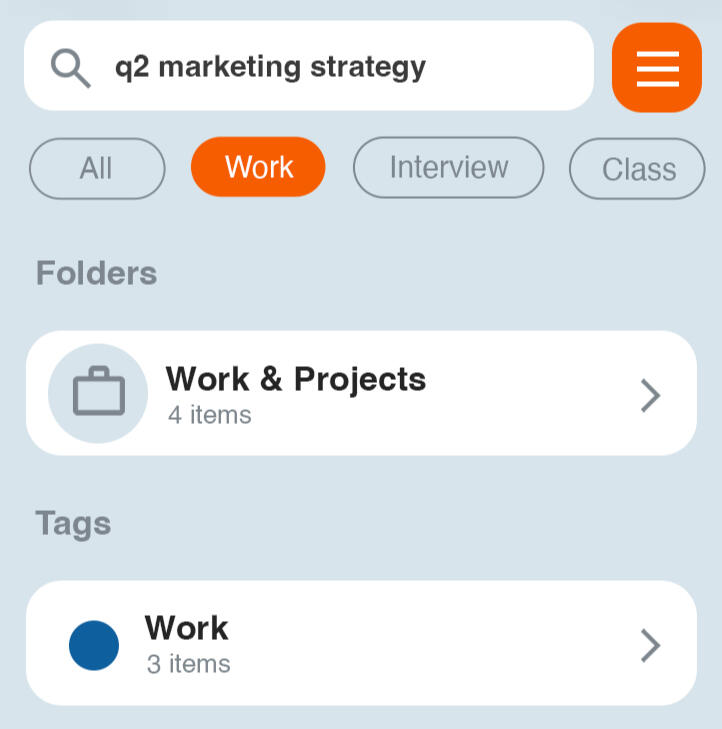This screenshot has width=722, height=729.
Task: Open the Work & Projects folder title
Action: click(296, 380)
